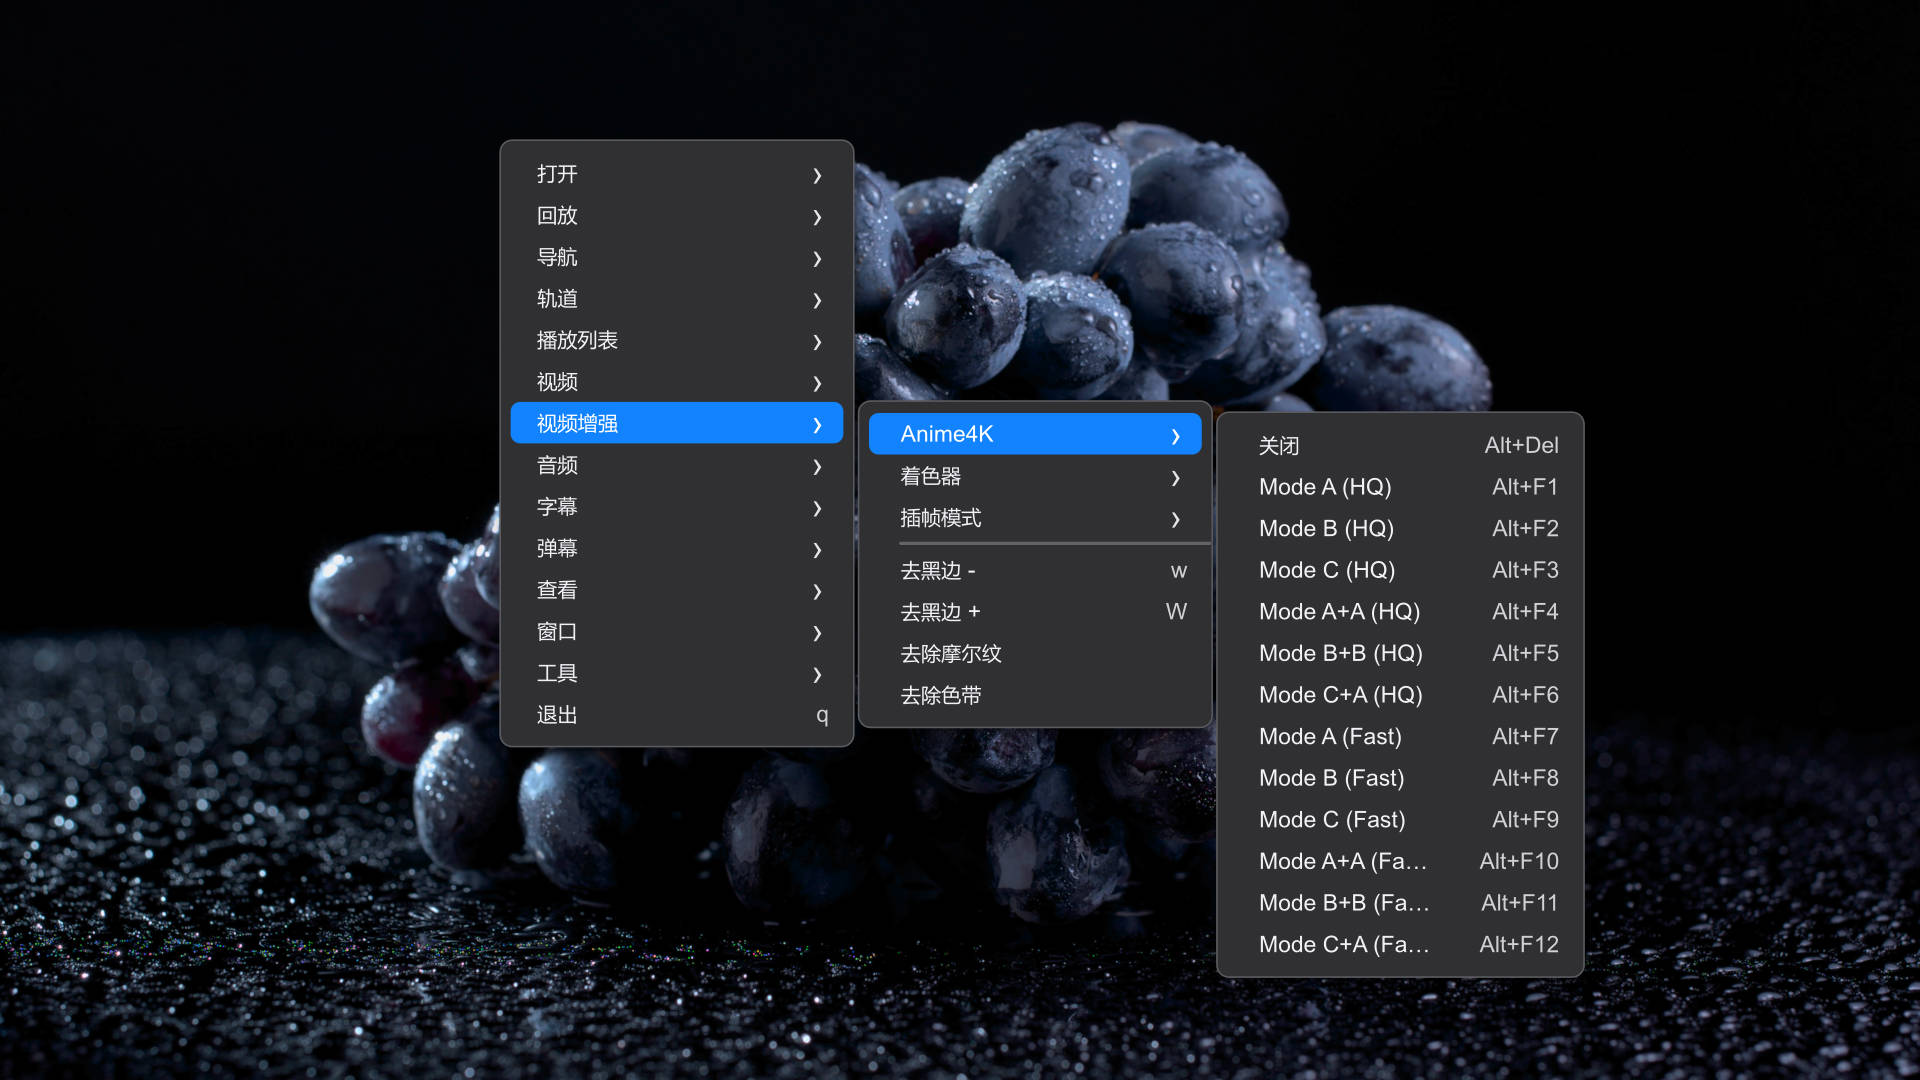This screenshot has height=1080, width=1920.
Task: Apply the 去除色带 filter
Action: 1035,696
